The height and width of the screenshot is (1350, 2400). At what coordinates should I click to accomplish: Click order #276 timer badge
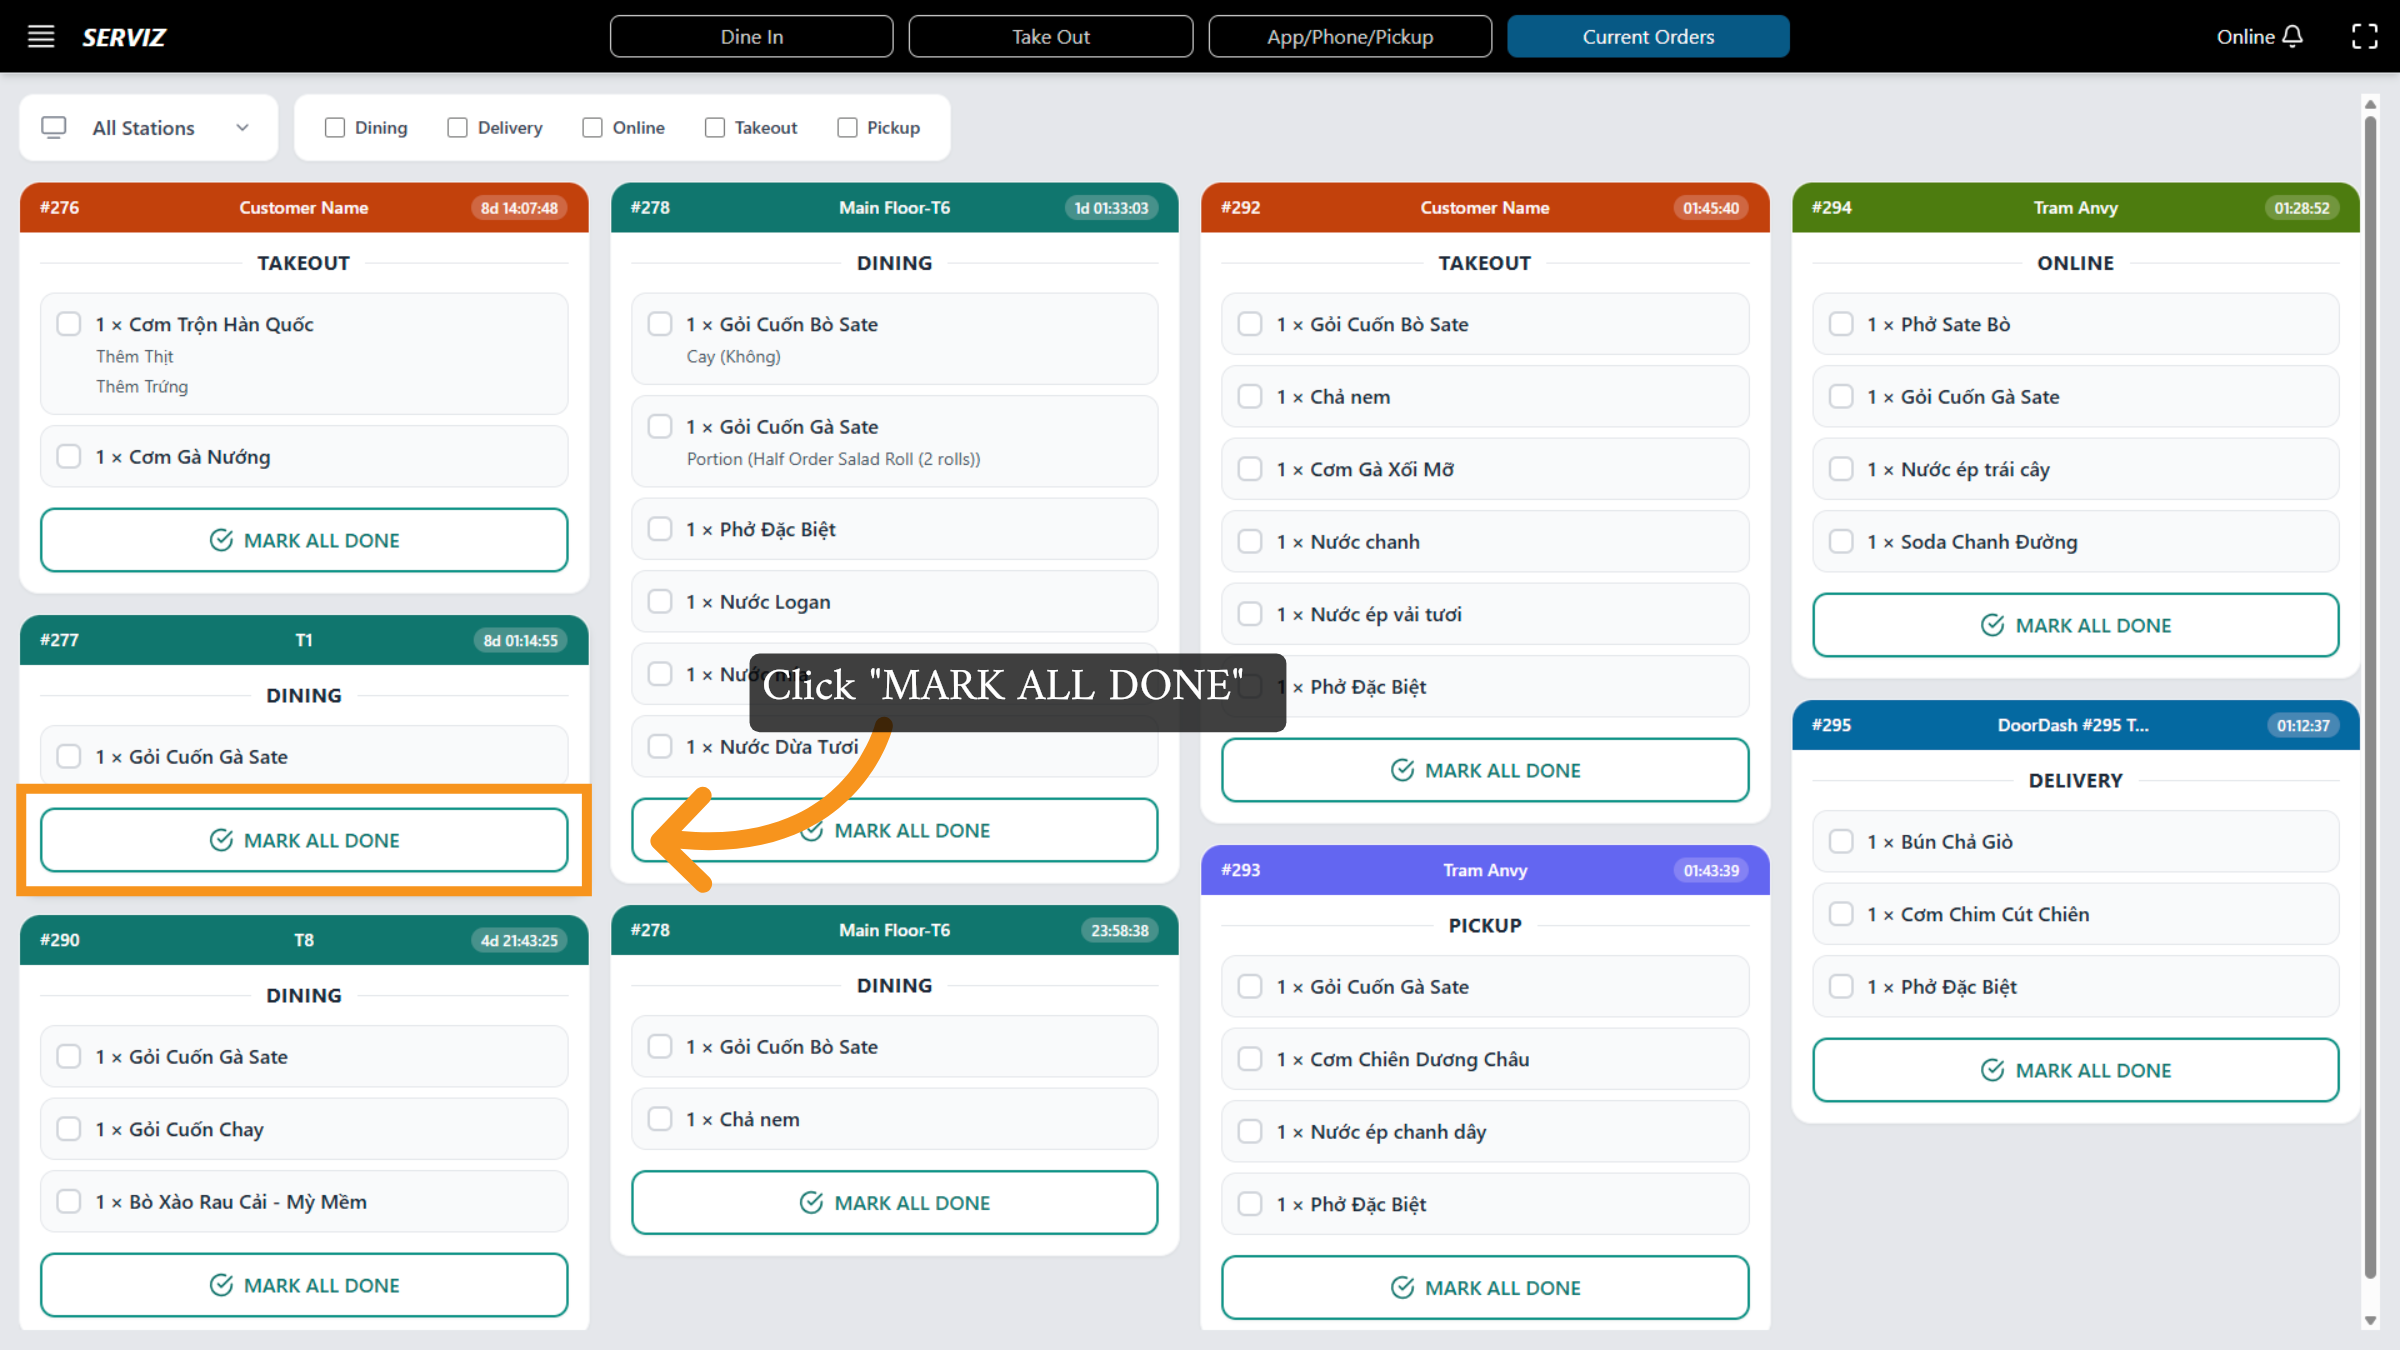[518, 208]
